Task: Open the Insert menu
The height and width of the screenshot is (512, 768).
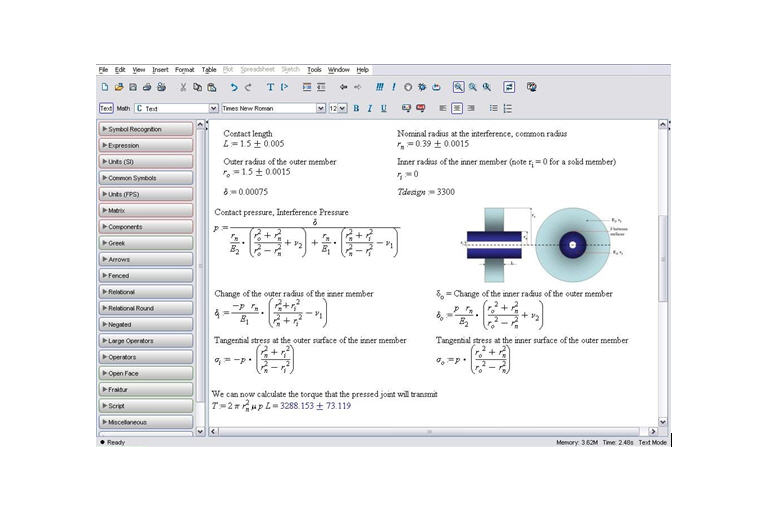Action: 160,70
